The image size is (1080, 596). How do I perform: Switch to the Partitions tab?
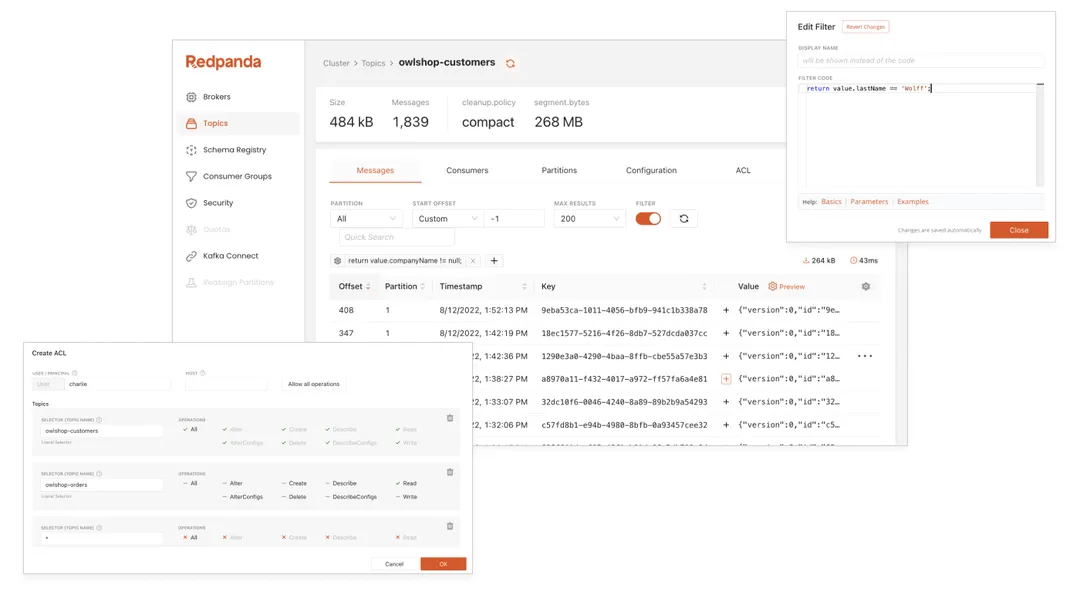[x=559, y=171]
